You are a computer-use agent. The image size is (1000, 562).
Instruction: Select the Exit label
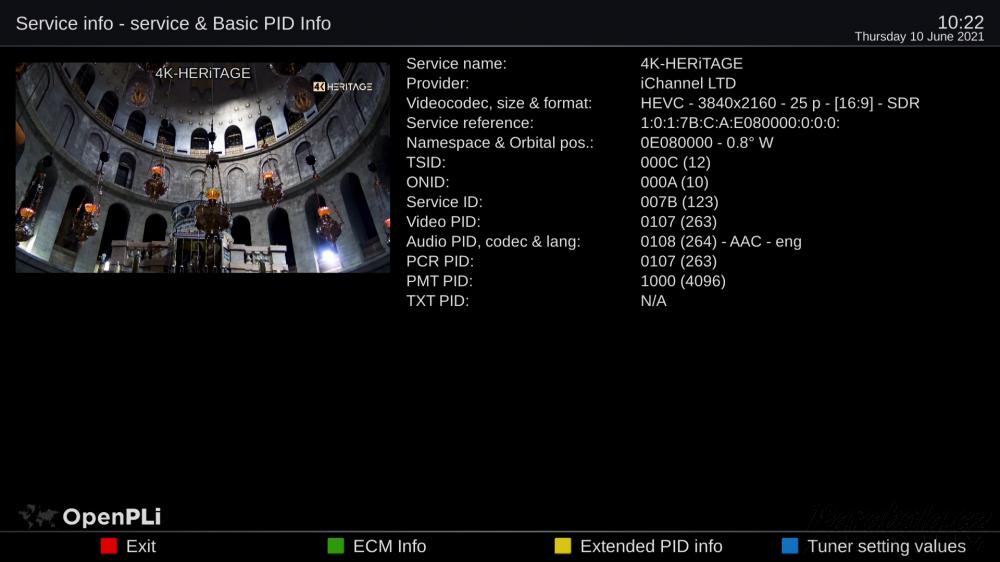141,546
